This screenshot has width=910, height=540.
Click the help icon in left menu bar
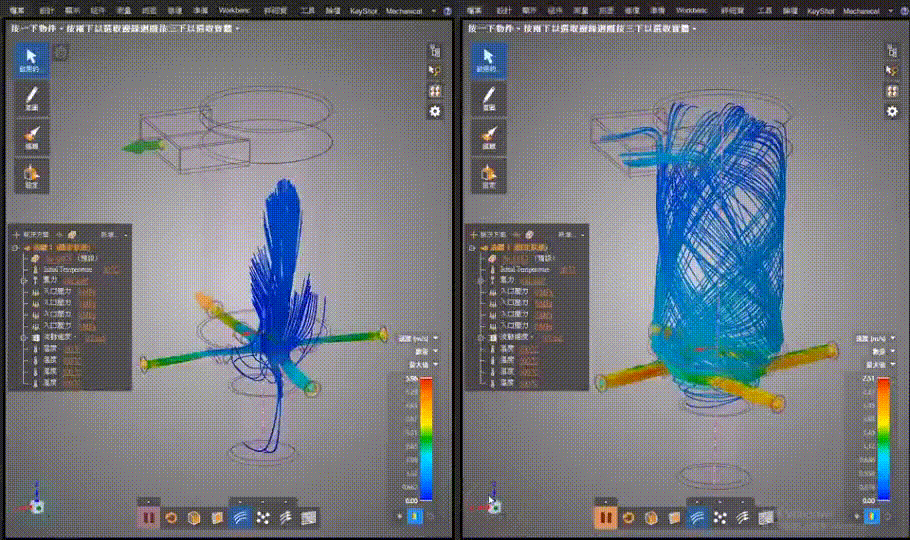pyautogui.click(x=447, y=11)
